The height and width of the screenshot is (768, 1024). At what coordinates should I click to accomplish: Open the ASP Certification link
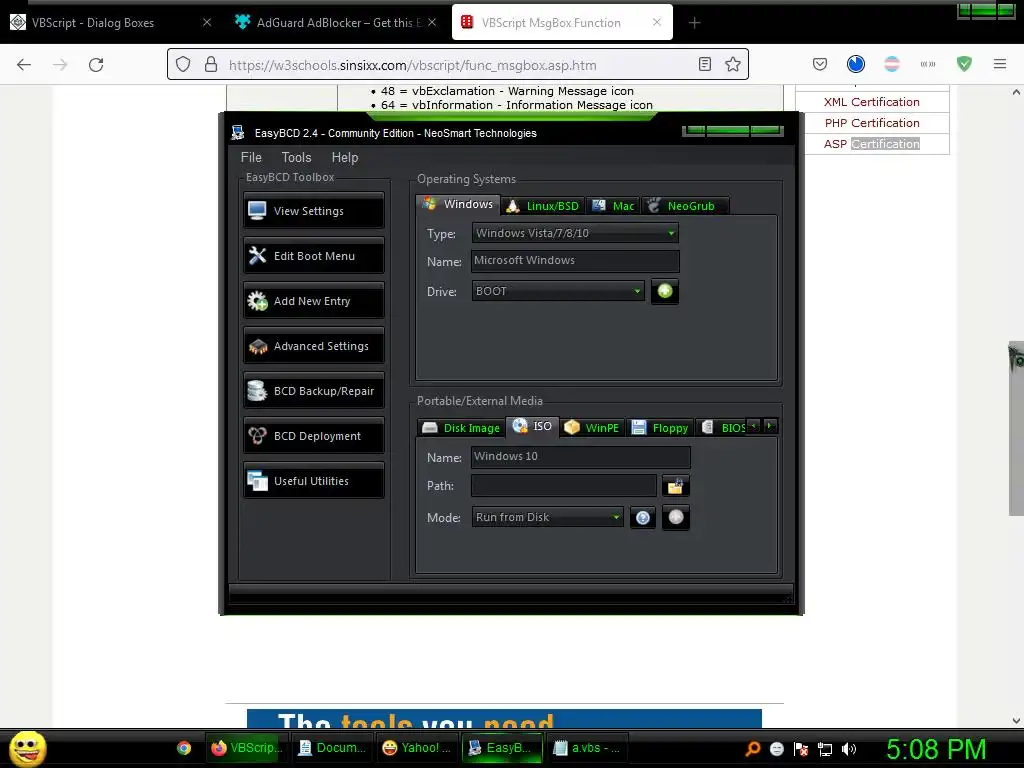tap(871, 144)
